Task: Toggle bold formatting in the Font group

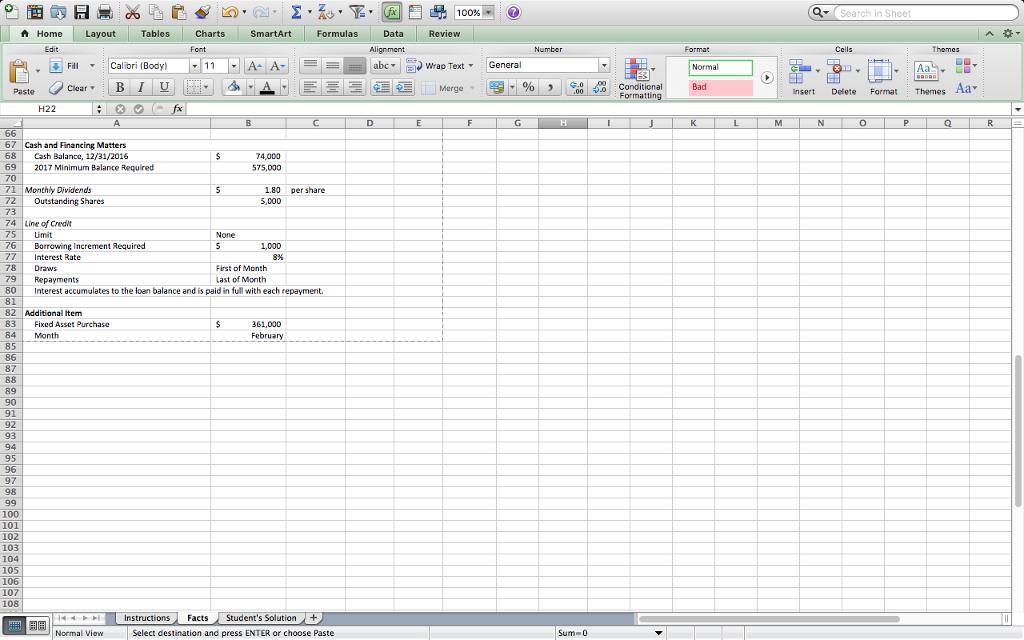Action: 118,87
